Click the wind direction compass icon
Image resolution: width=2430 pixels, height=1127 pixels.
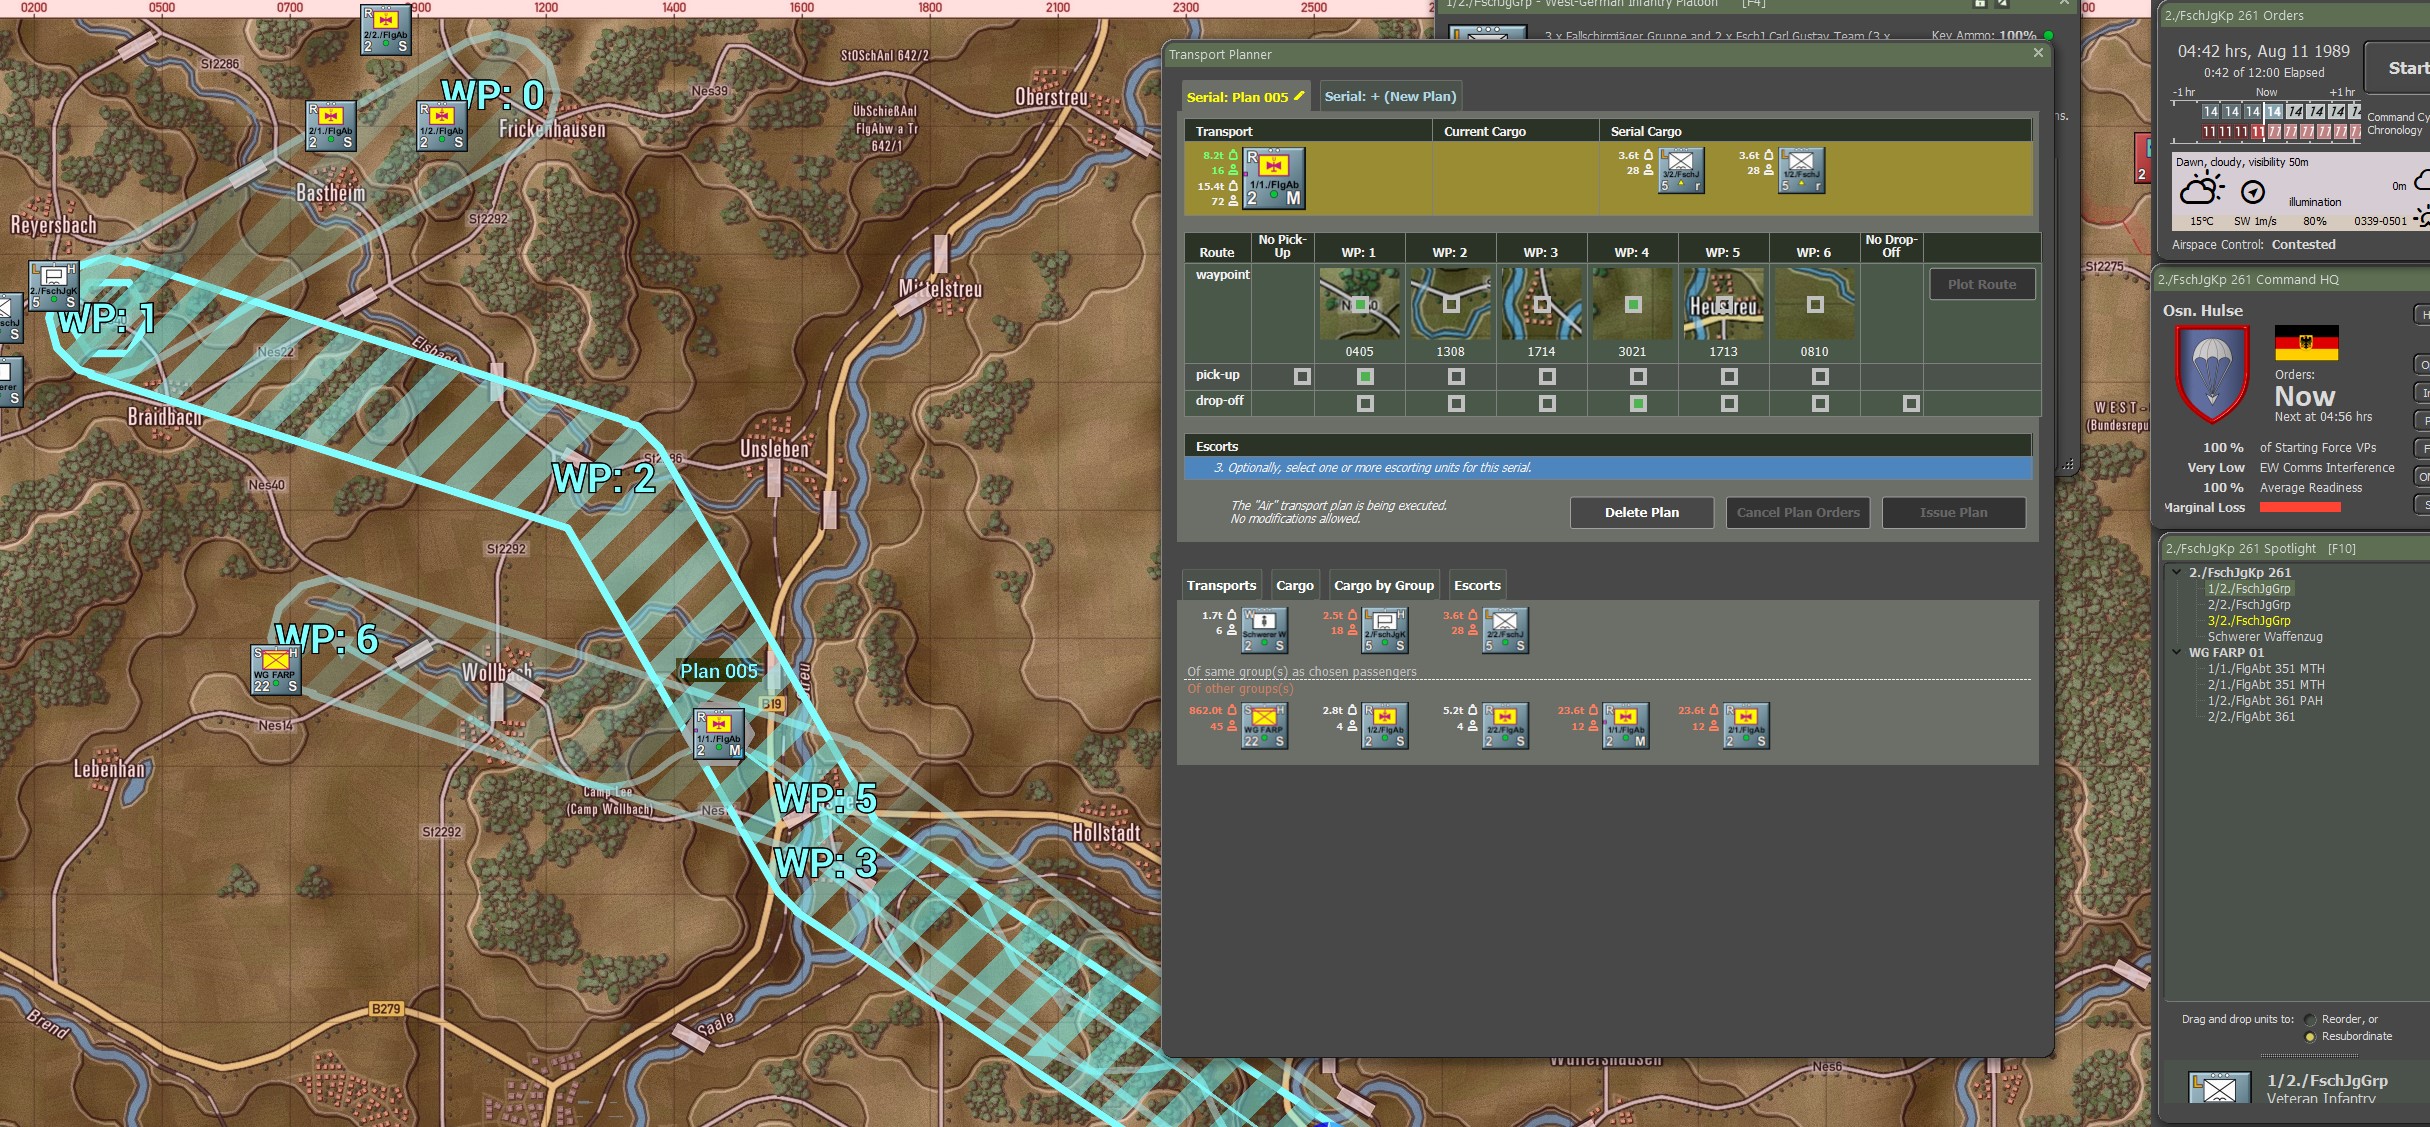[2252, 192]
